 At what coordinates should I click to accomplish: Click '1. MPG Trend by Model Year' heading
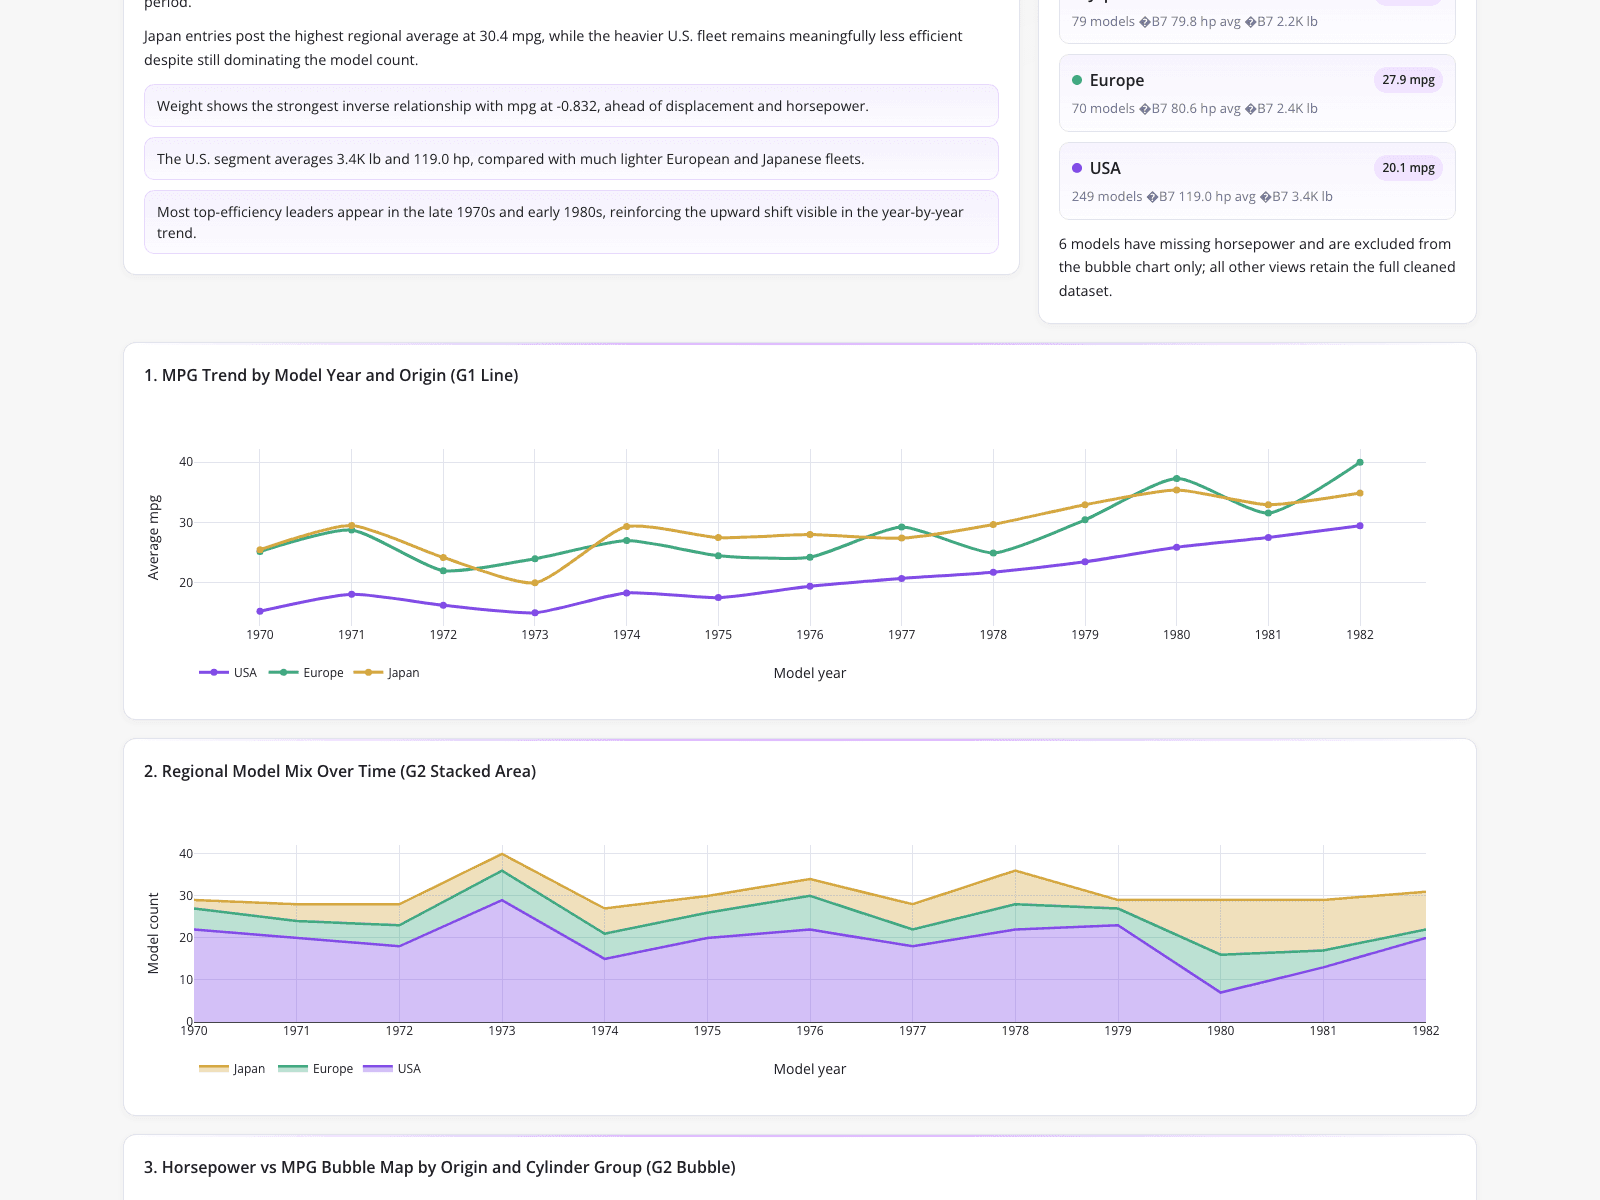coord(331,375)
